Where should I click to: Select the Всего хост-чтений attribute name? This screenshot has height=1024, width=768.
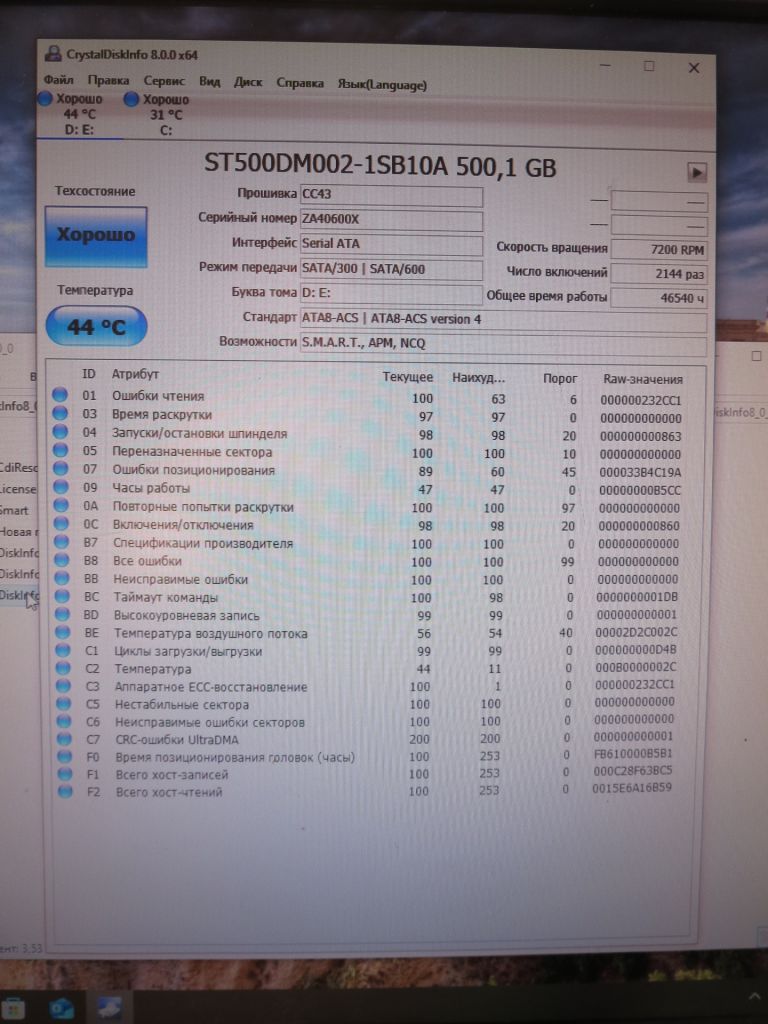pos(169,792)
